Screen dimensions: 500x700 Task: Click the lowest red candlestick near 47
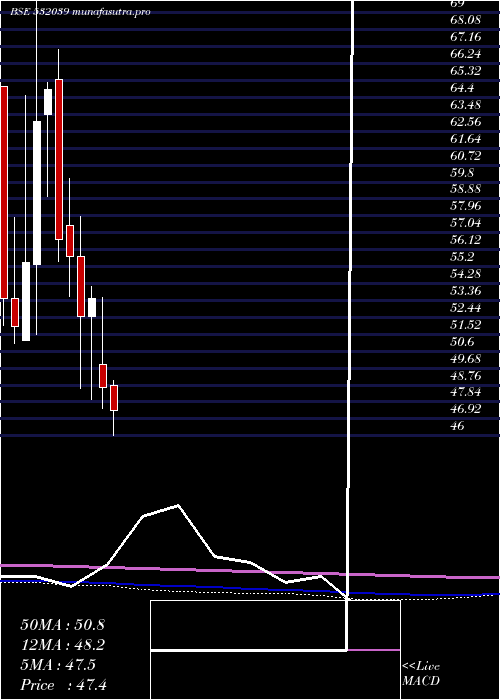pyautogui.click(x=114, y=398)
